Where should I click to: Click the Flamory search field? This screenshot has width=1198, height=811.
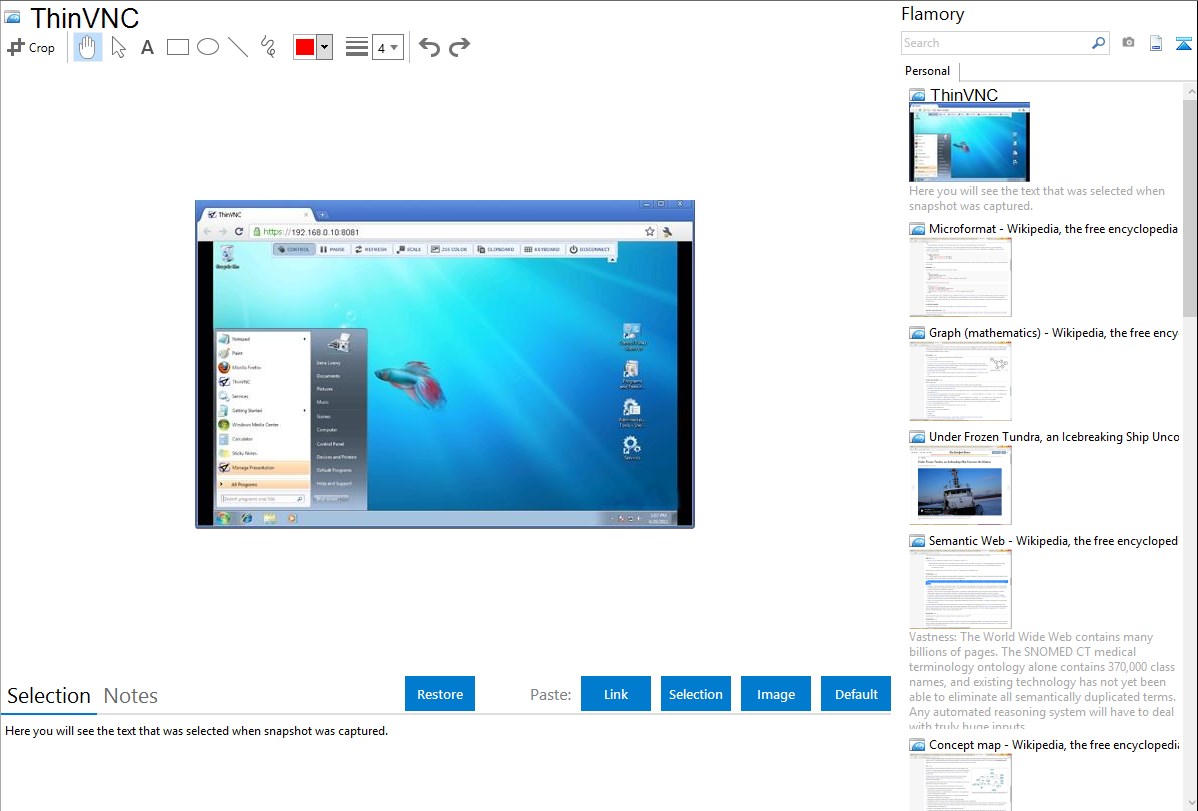(995, 43)
